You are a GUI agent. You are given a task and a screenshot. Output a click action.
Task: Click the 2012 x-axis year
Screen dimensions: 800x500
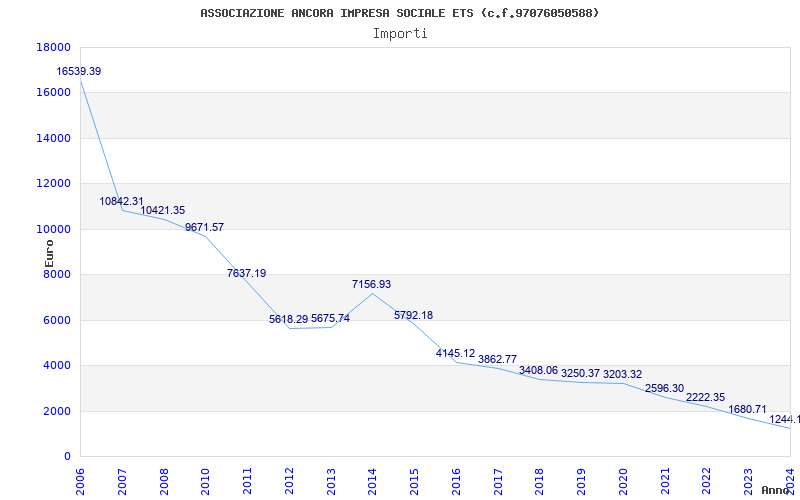(x=289, y=481)
